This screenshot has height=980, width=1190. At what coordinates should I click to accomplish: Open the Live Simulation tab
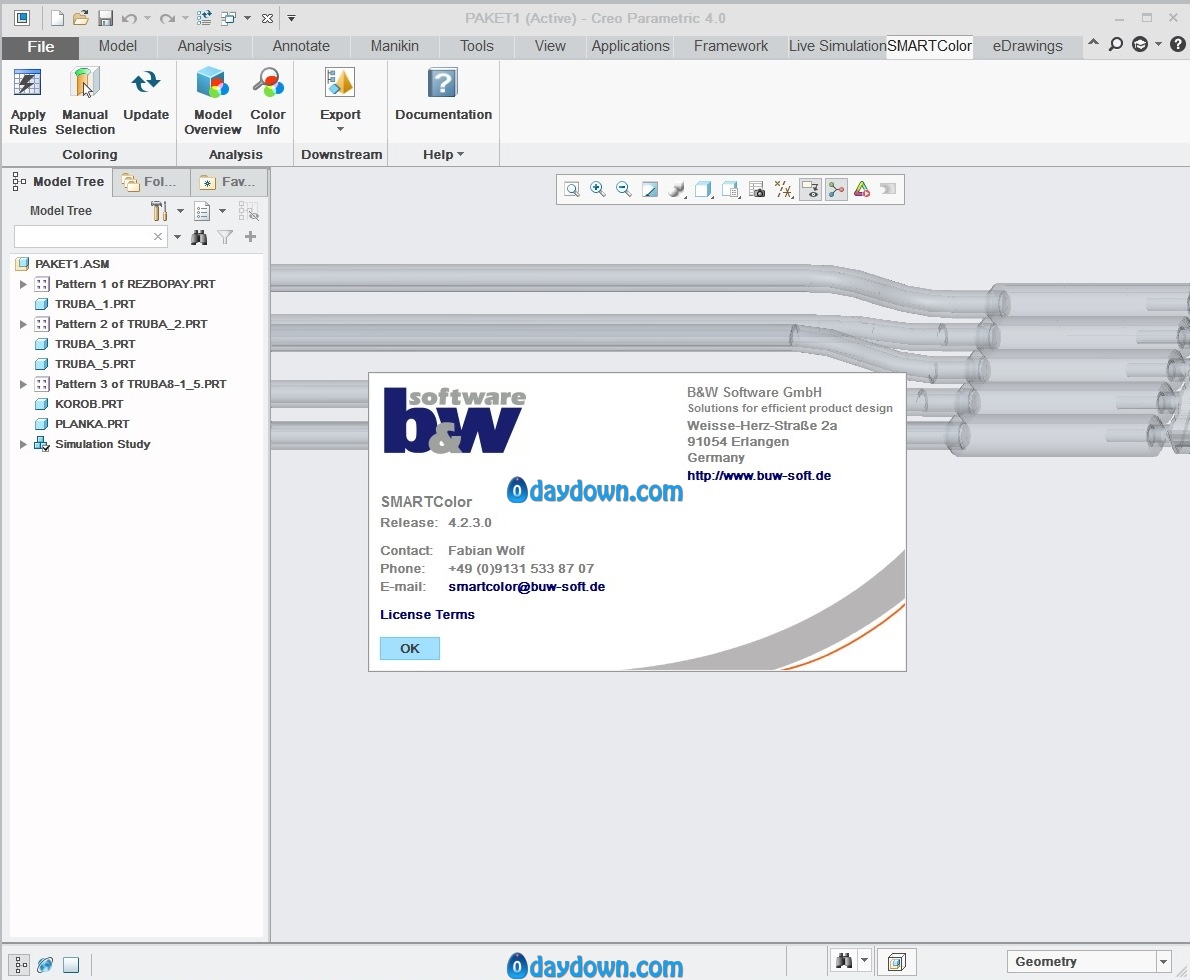pos(836,46)
